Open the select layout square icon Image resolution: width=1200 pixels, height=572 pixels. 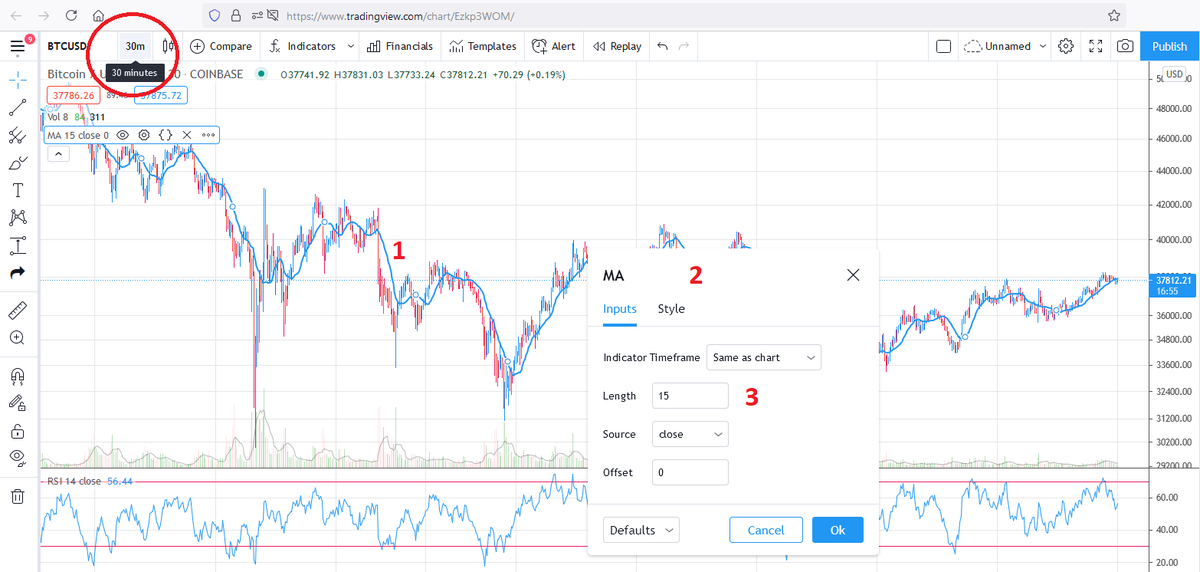click(x=943, y=46)
